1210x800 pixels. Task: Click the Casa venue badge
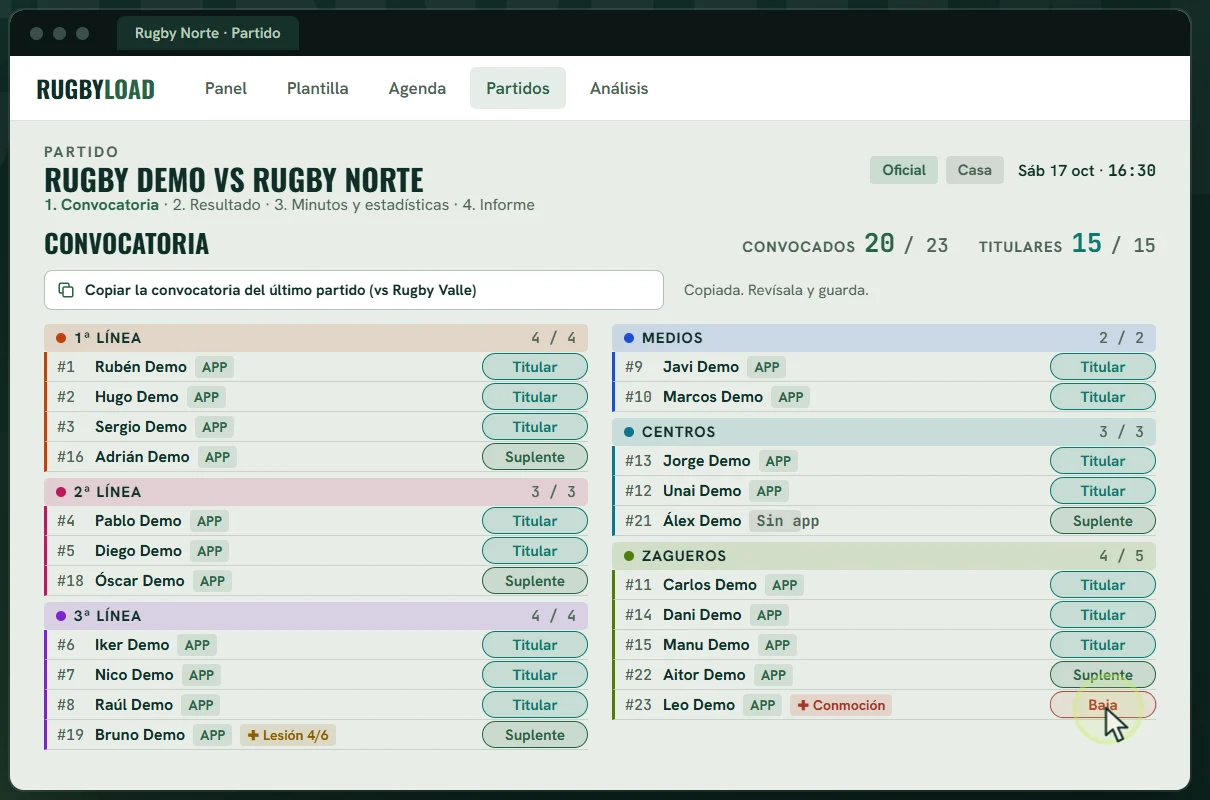(975, 170)
